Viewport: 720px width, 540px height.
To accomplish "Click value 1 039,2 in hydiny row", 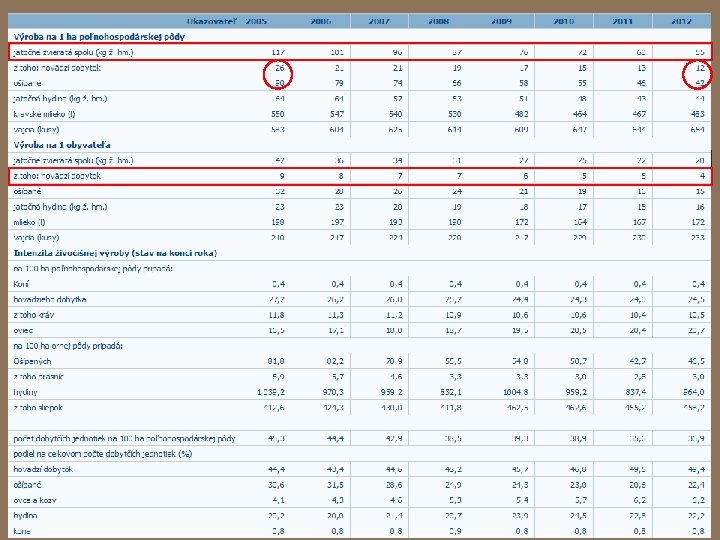I will (x=271, y=392).
